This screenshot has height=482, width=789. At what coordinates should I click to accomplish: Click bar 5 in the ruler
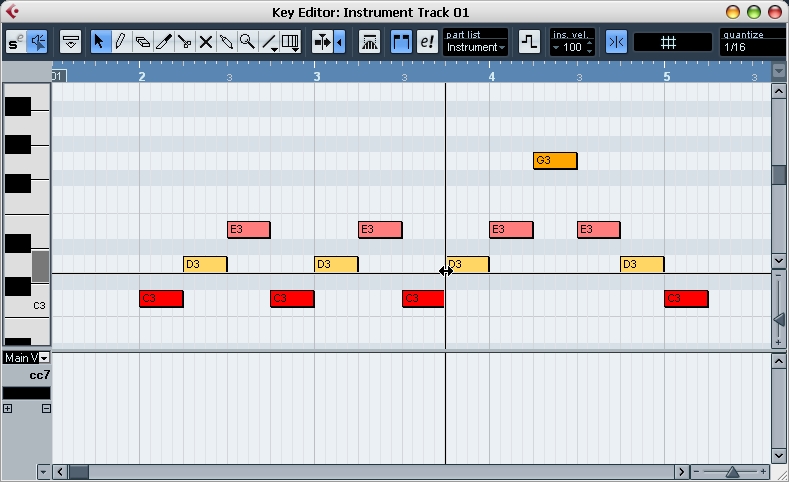(x=667, y=76)
